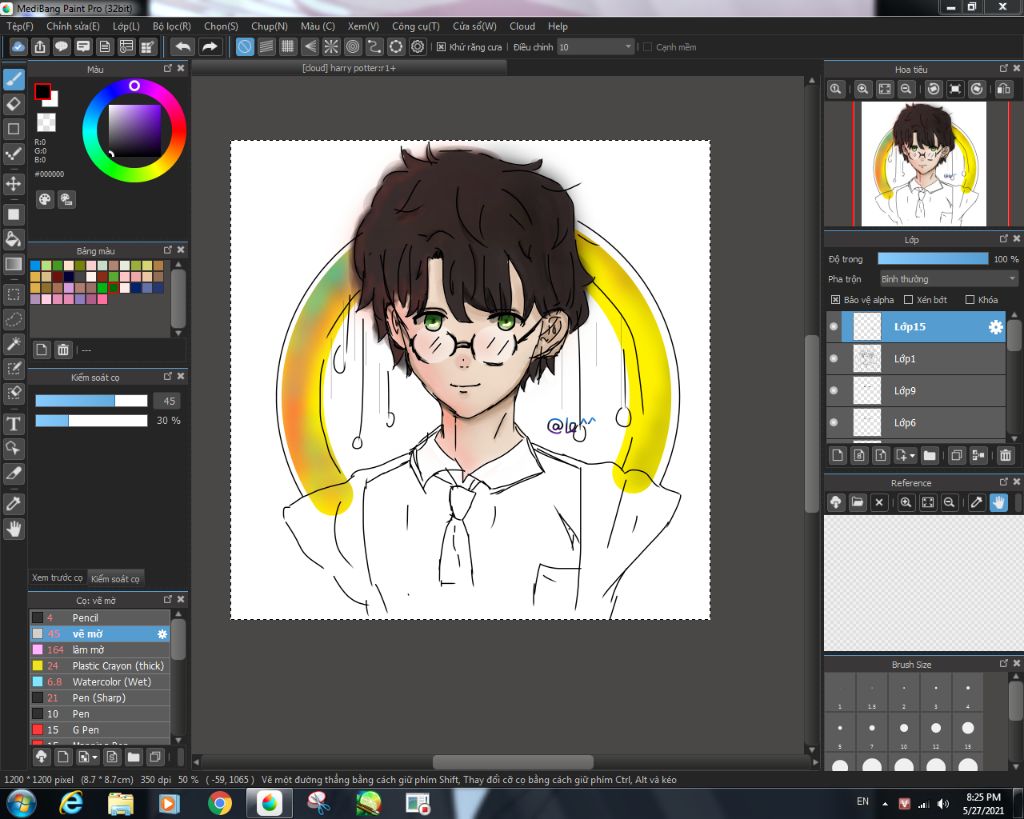Click the Undo arrow in the toolbar
Viewport: 1024px width, 819px height.
pos(183,47)
